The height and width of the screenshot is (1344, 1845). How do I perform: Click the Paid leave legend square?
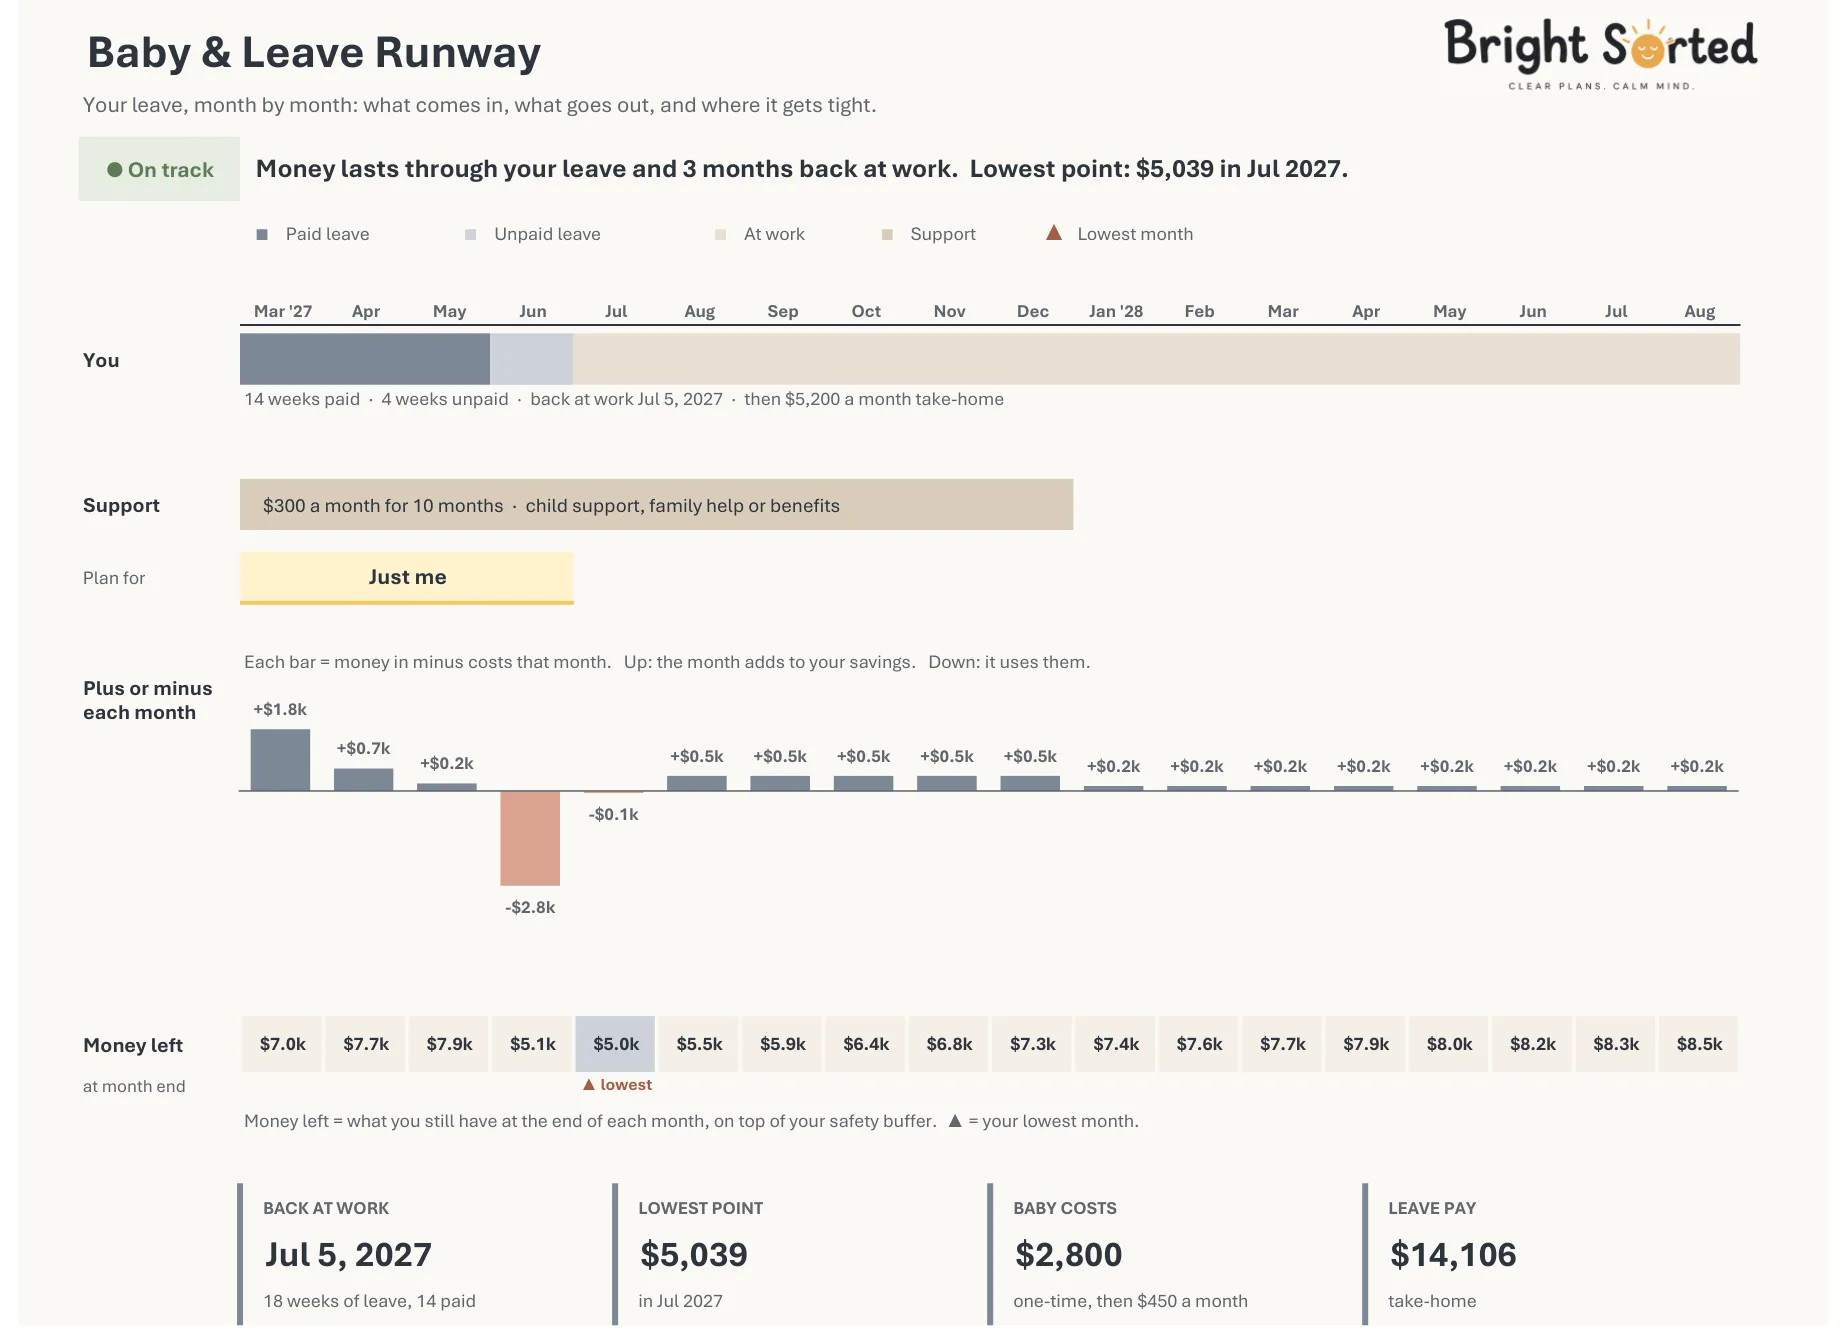pos(262,234)
